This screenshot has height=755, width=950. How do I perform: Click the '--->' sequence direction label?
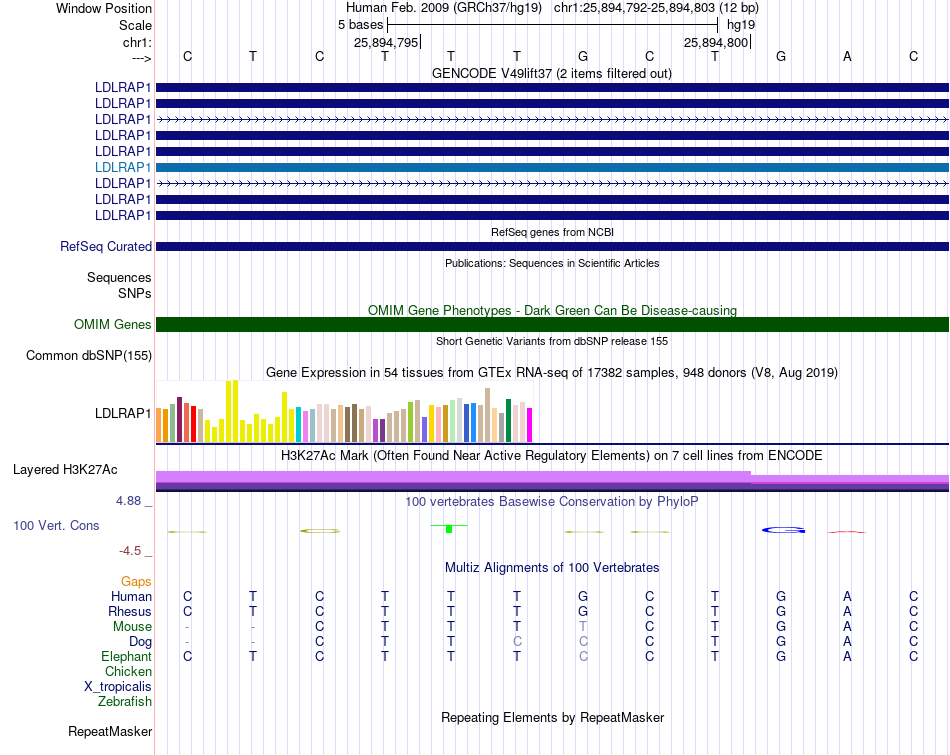pyautogui.click(x=141, y=58)
